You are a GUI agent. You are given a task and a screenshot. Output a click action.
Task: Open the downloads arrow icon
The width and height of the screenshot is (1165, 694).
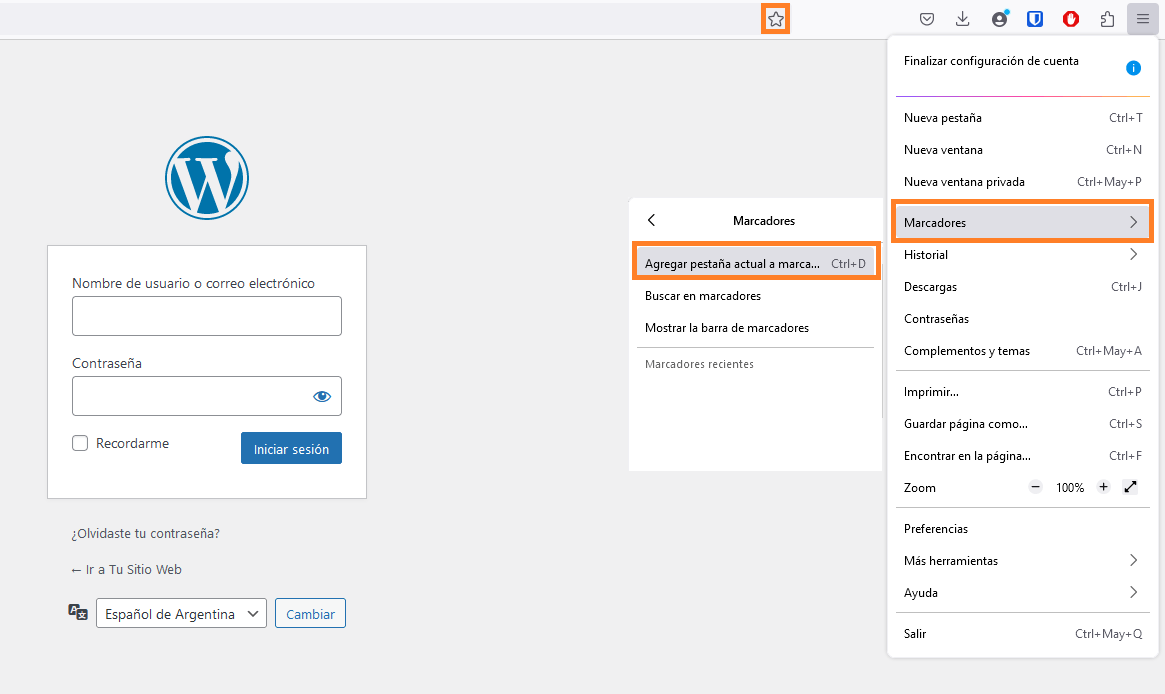point(962,19)
